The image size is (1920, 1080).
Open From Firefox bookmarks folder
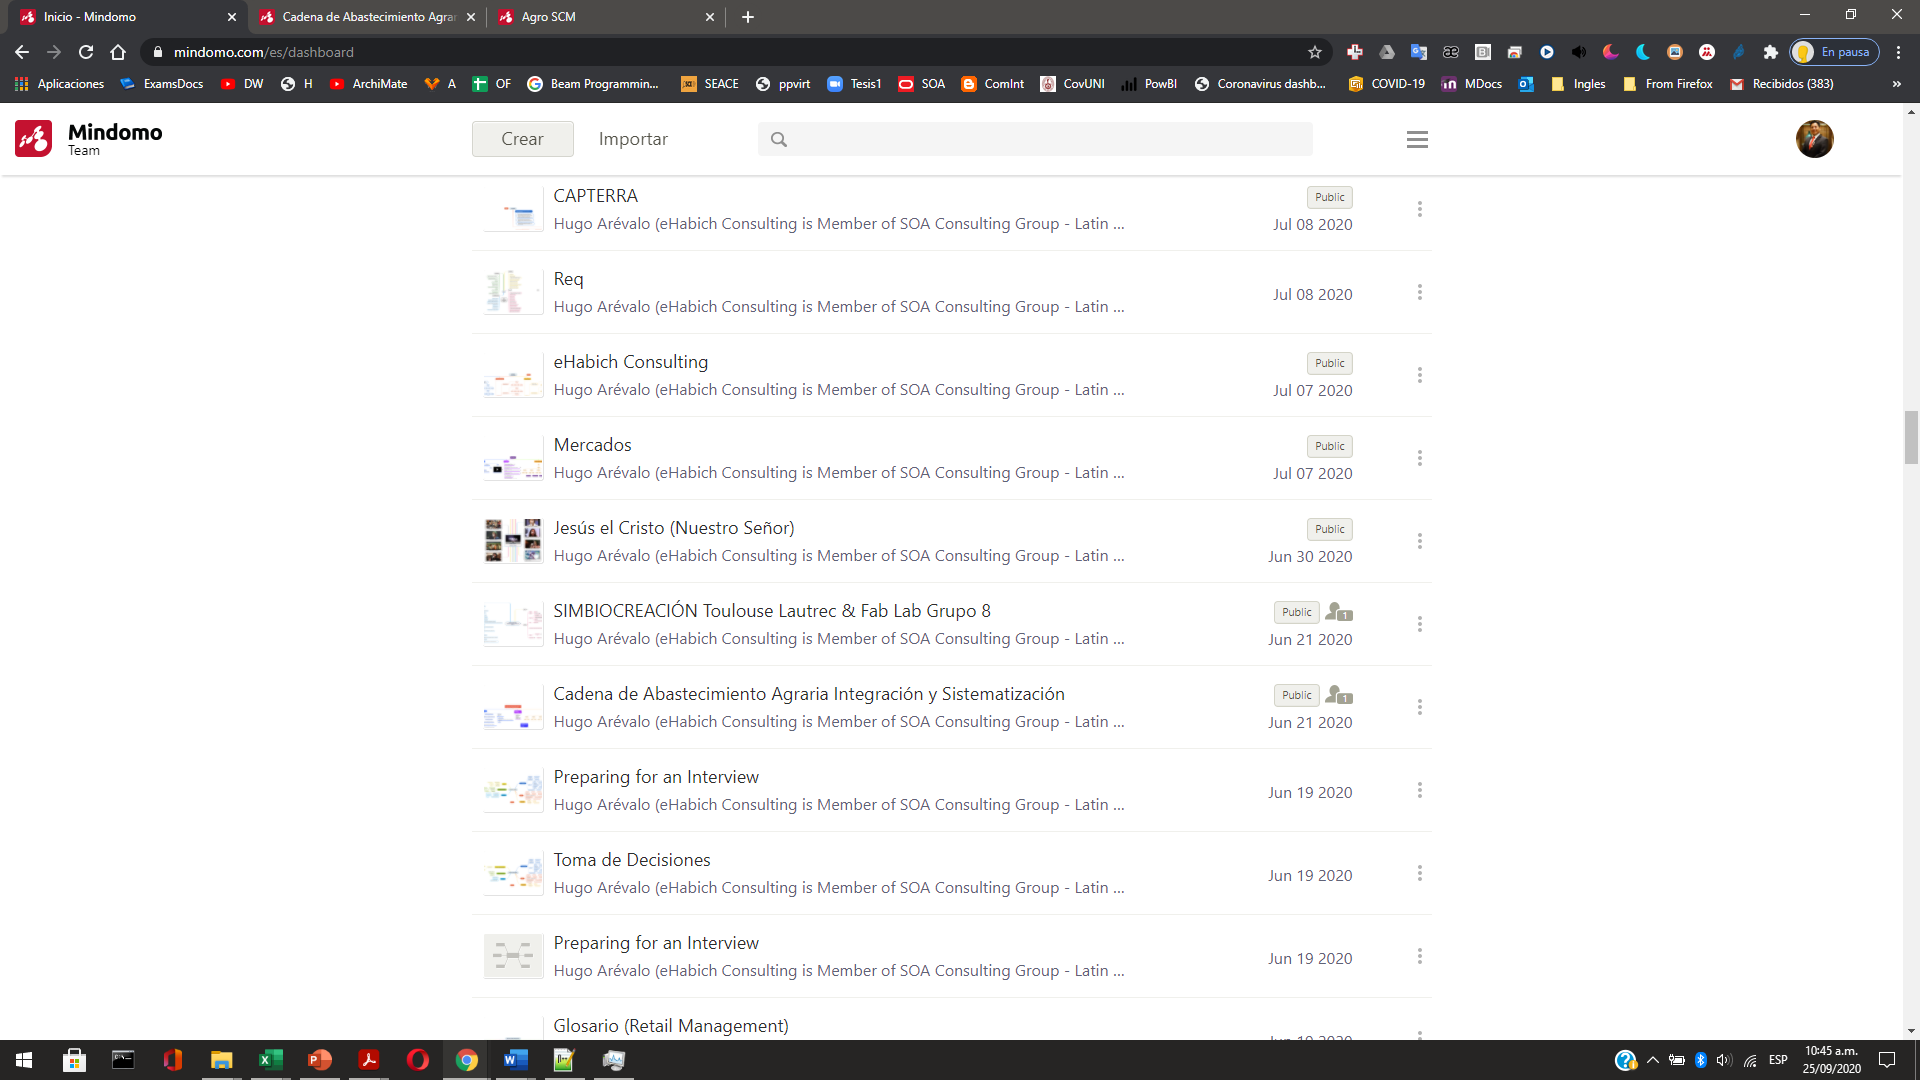pos(1668,84)
